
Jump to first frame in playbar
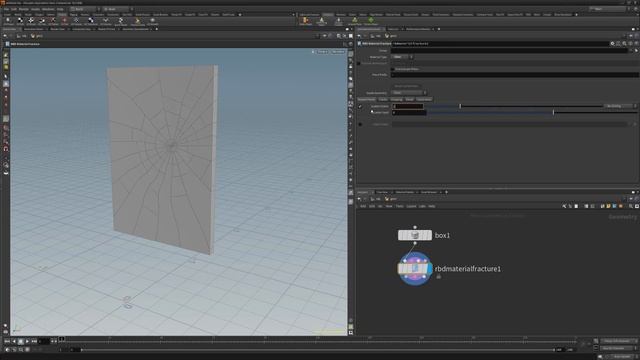pos(7,341)
